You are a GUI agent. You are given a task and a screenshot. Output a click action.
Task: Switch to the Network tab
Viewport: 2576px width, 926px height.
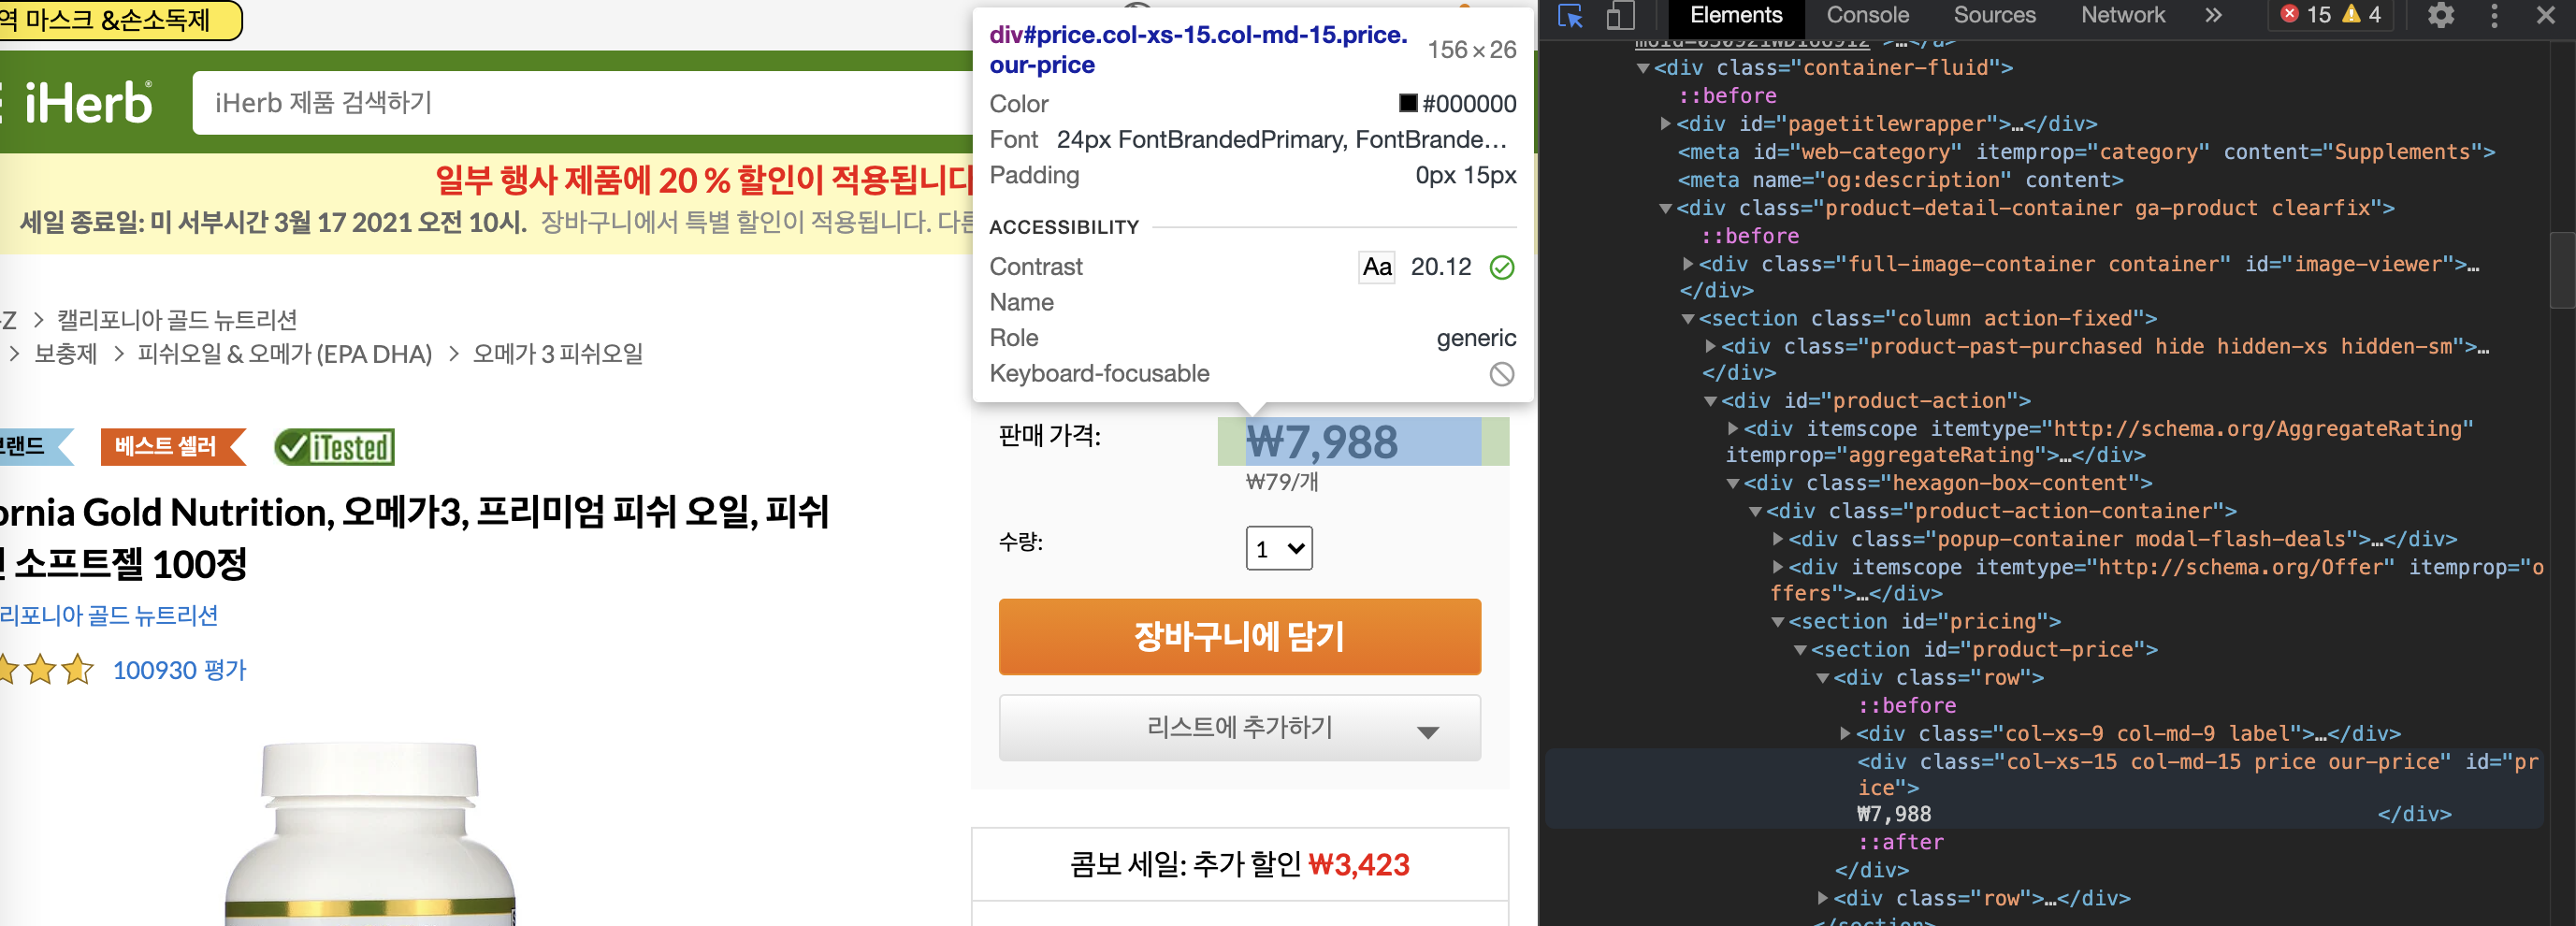tap(2122, 16)
